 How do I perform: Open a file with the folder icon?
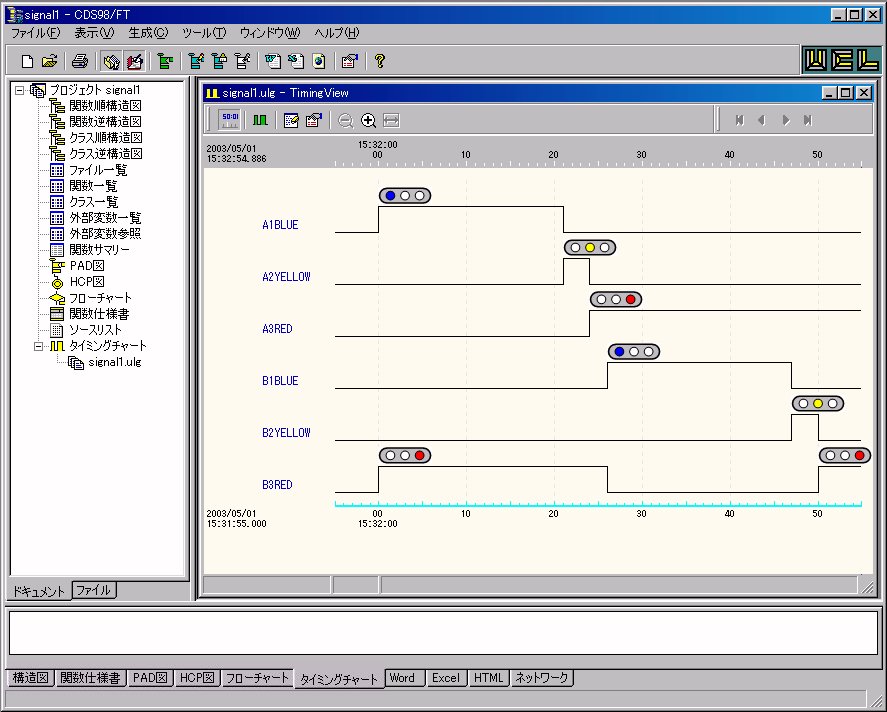point(49,61)
